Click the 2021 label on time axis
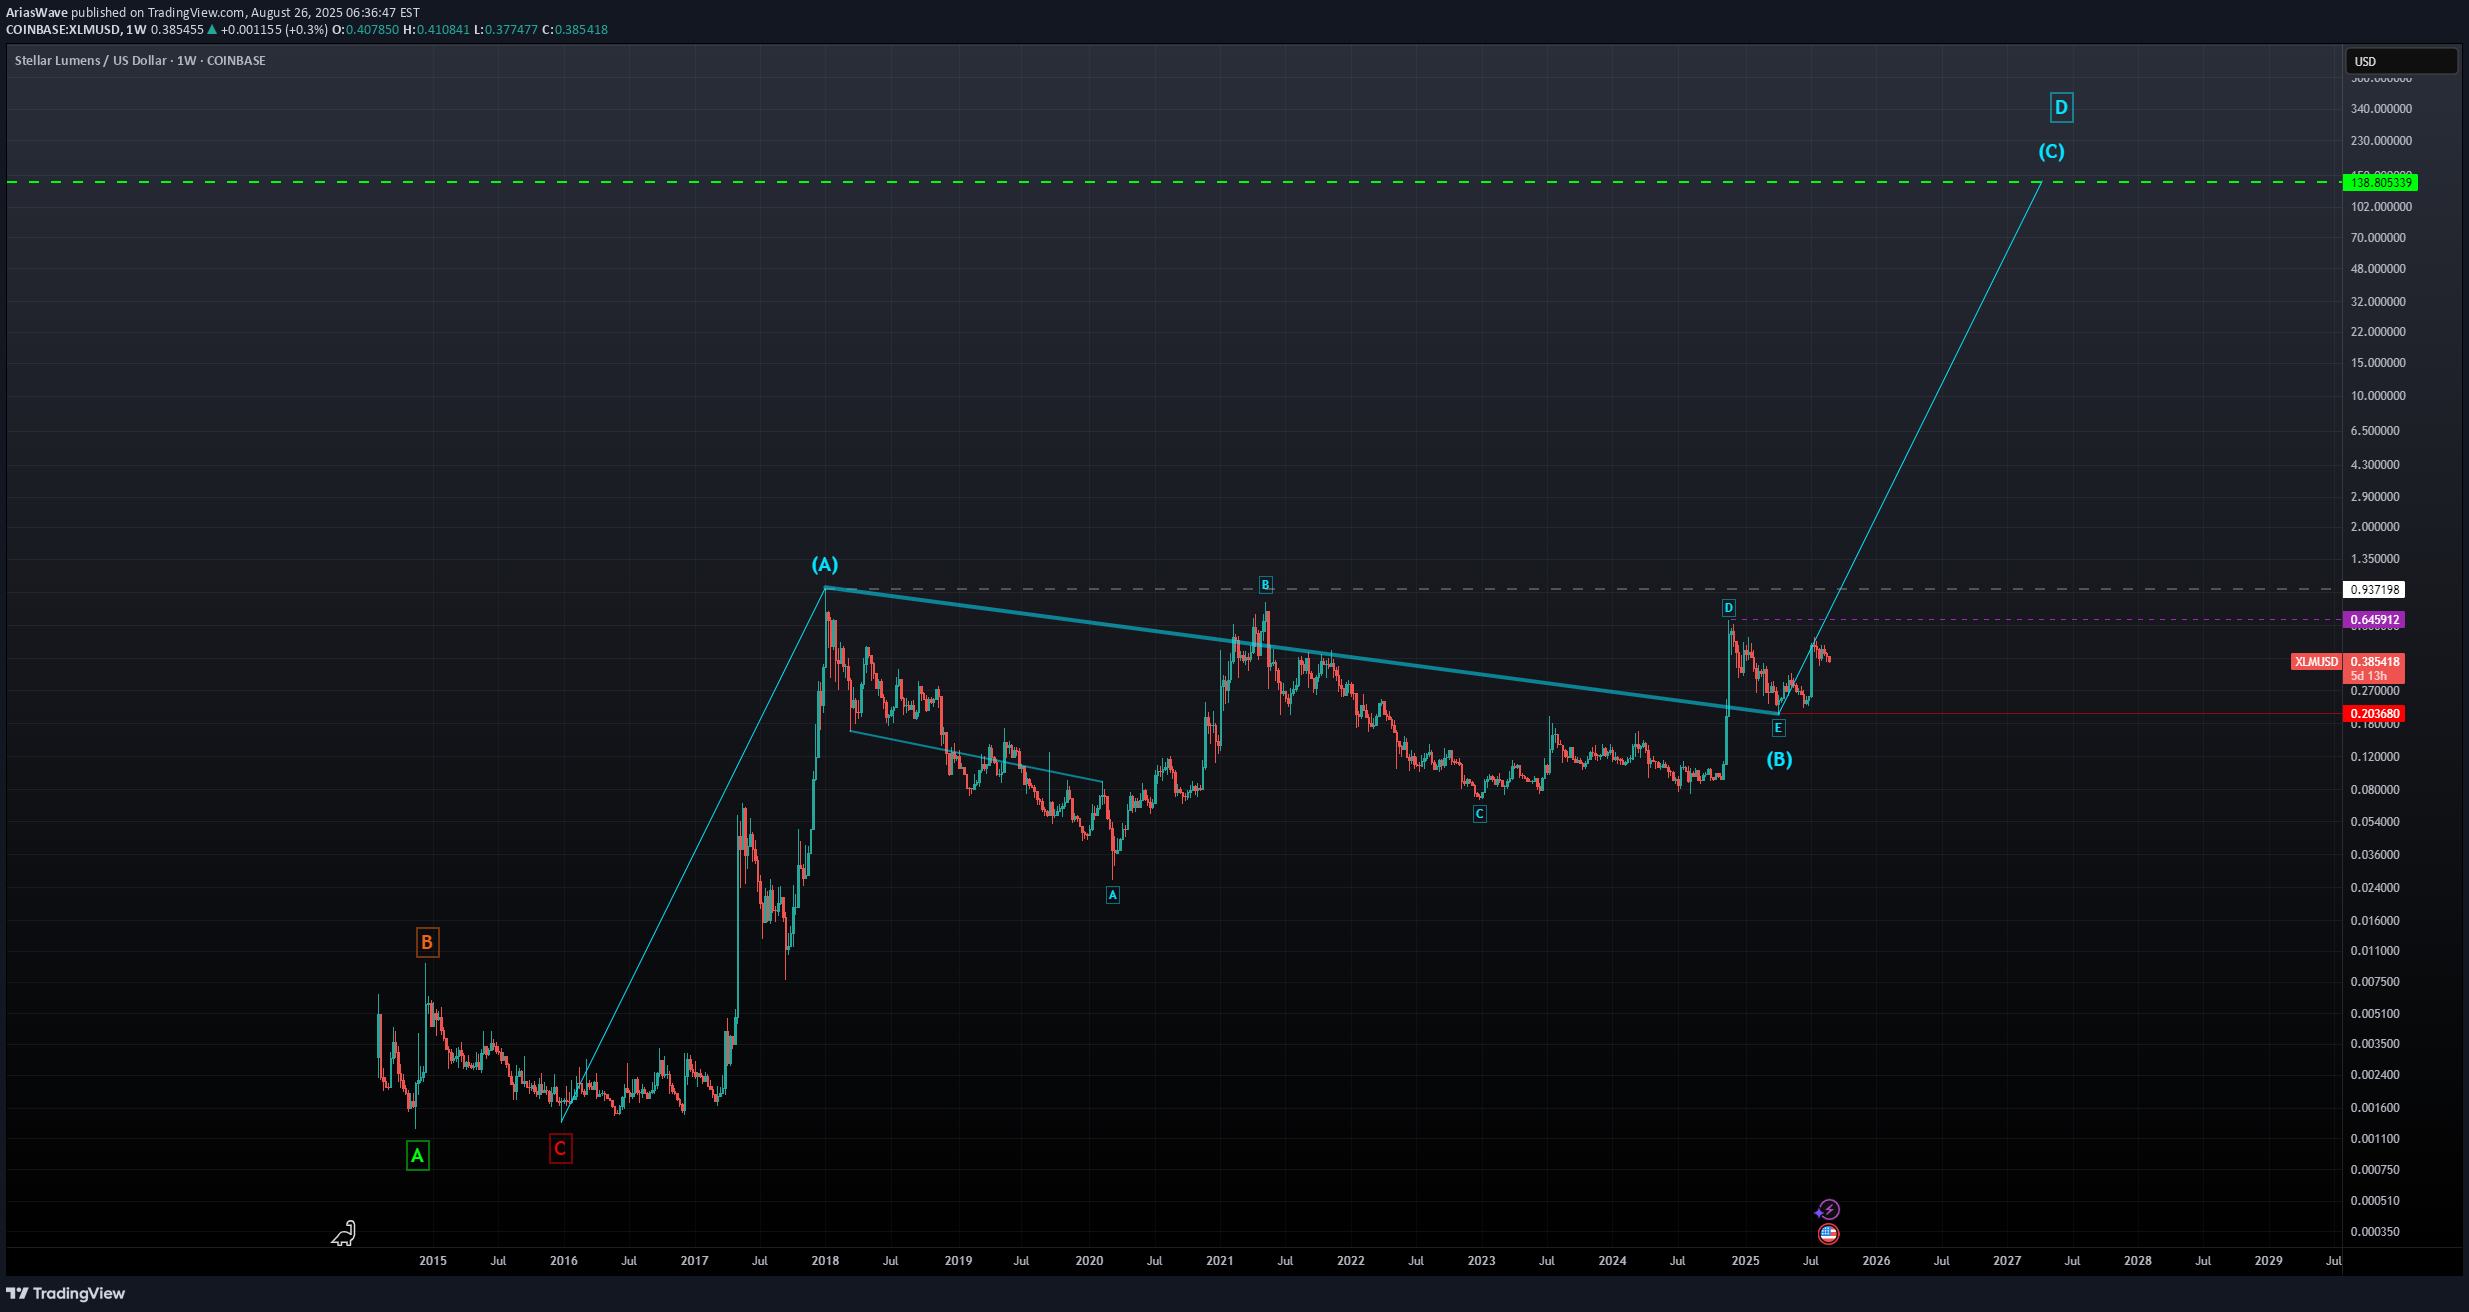Viewport: 2469px width, 1312px height. click(1220, 1261)
